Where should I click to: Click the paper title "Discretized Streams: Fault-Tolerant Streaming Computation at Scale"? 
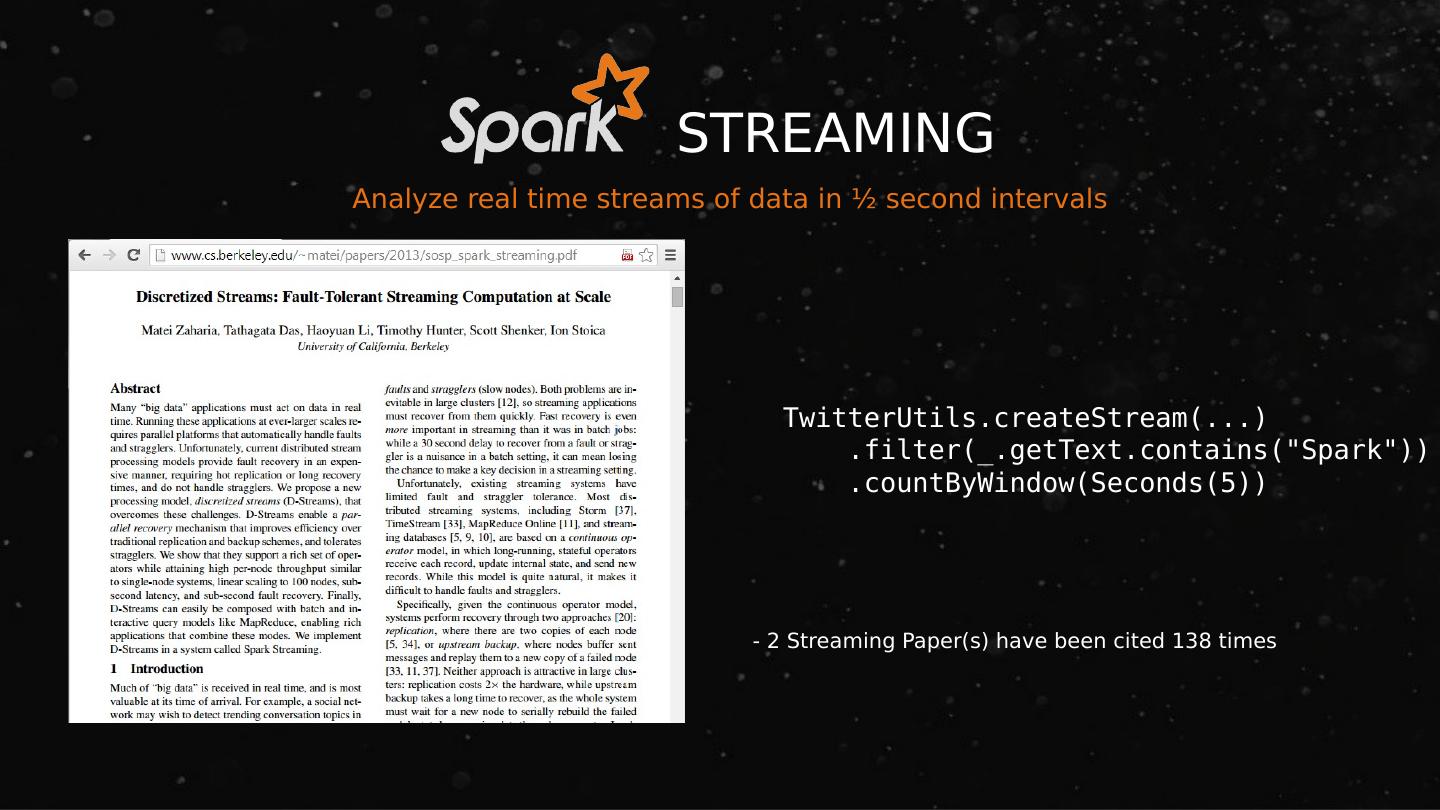pos(373,297)
